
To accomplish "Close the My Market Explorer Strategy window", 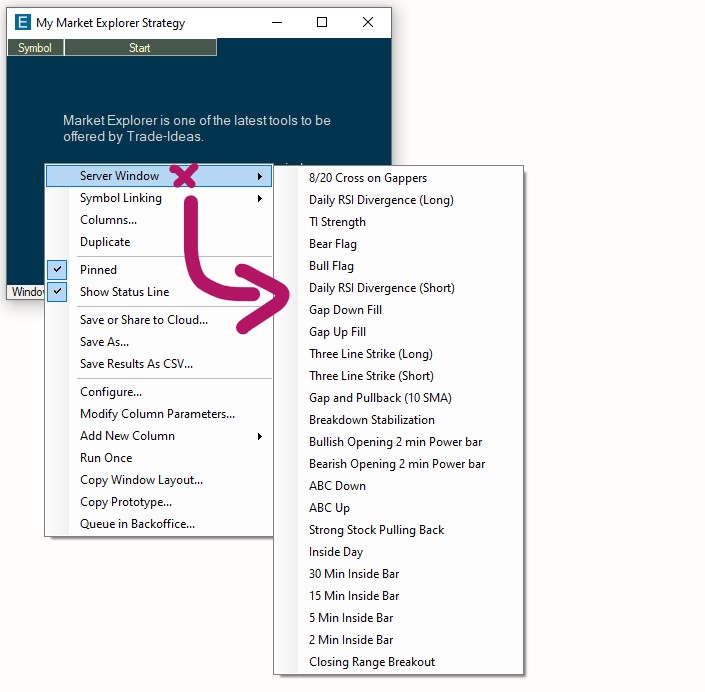I will [x=368, y=22].
